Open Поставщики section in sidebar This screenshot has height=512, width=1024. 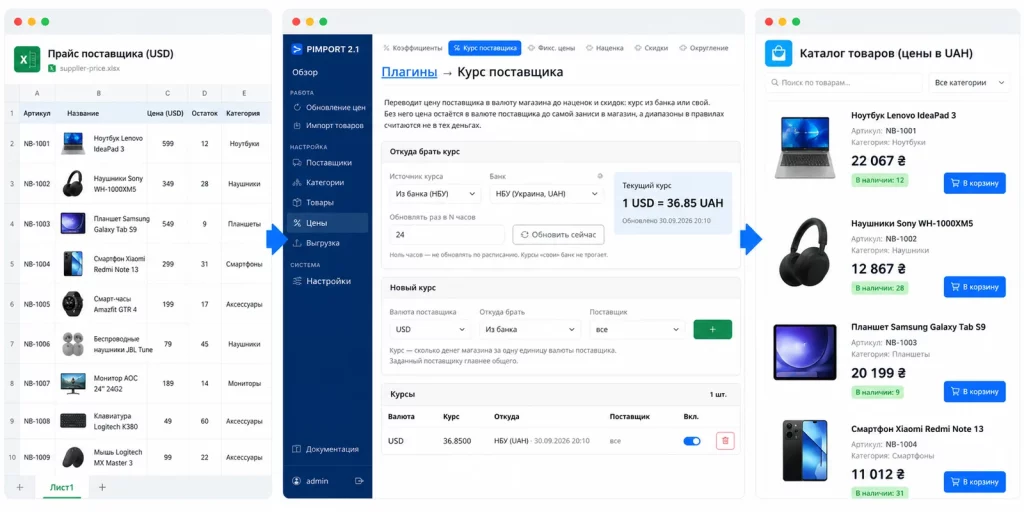point(322,163)
